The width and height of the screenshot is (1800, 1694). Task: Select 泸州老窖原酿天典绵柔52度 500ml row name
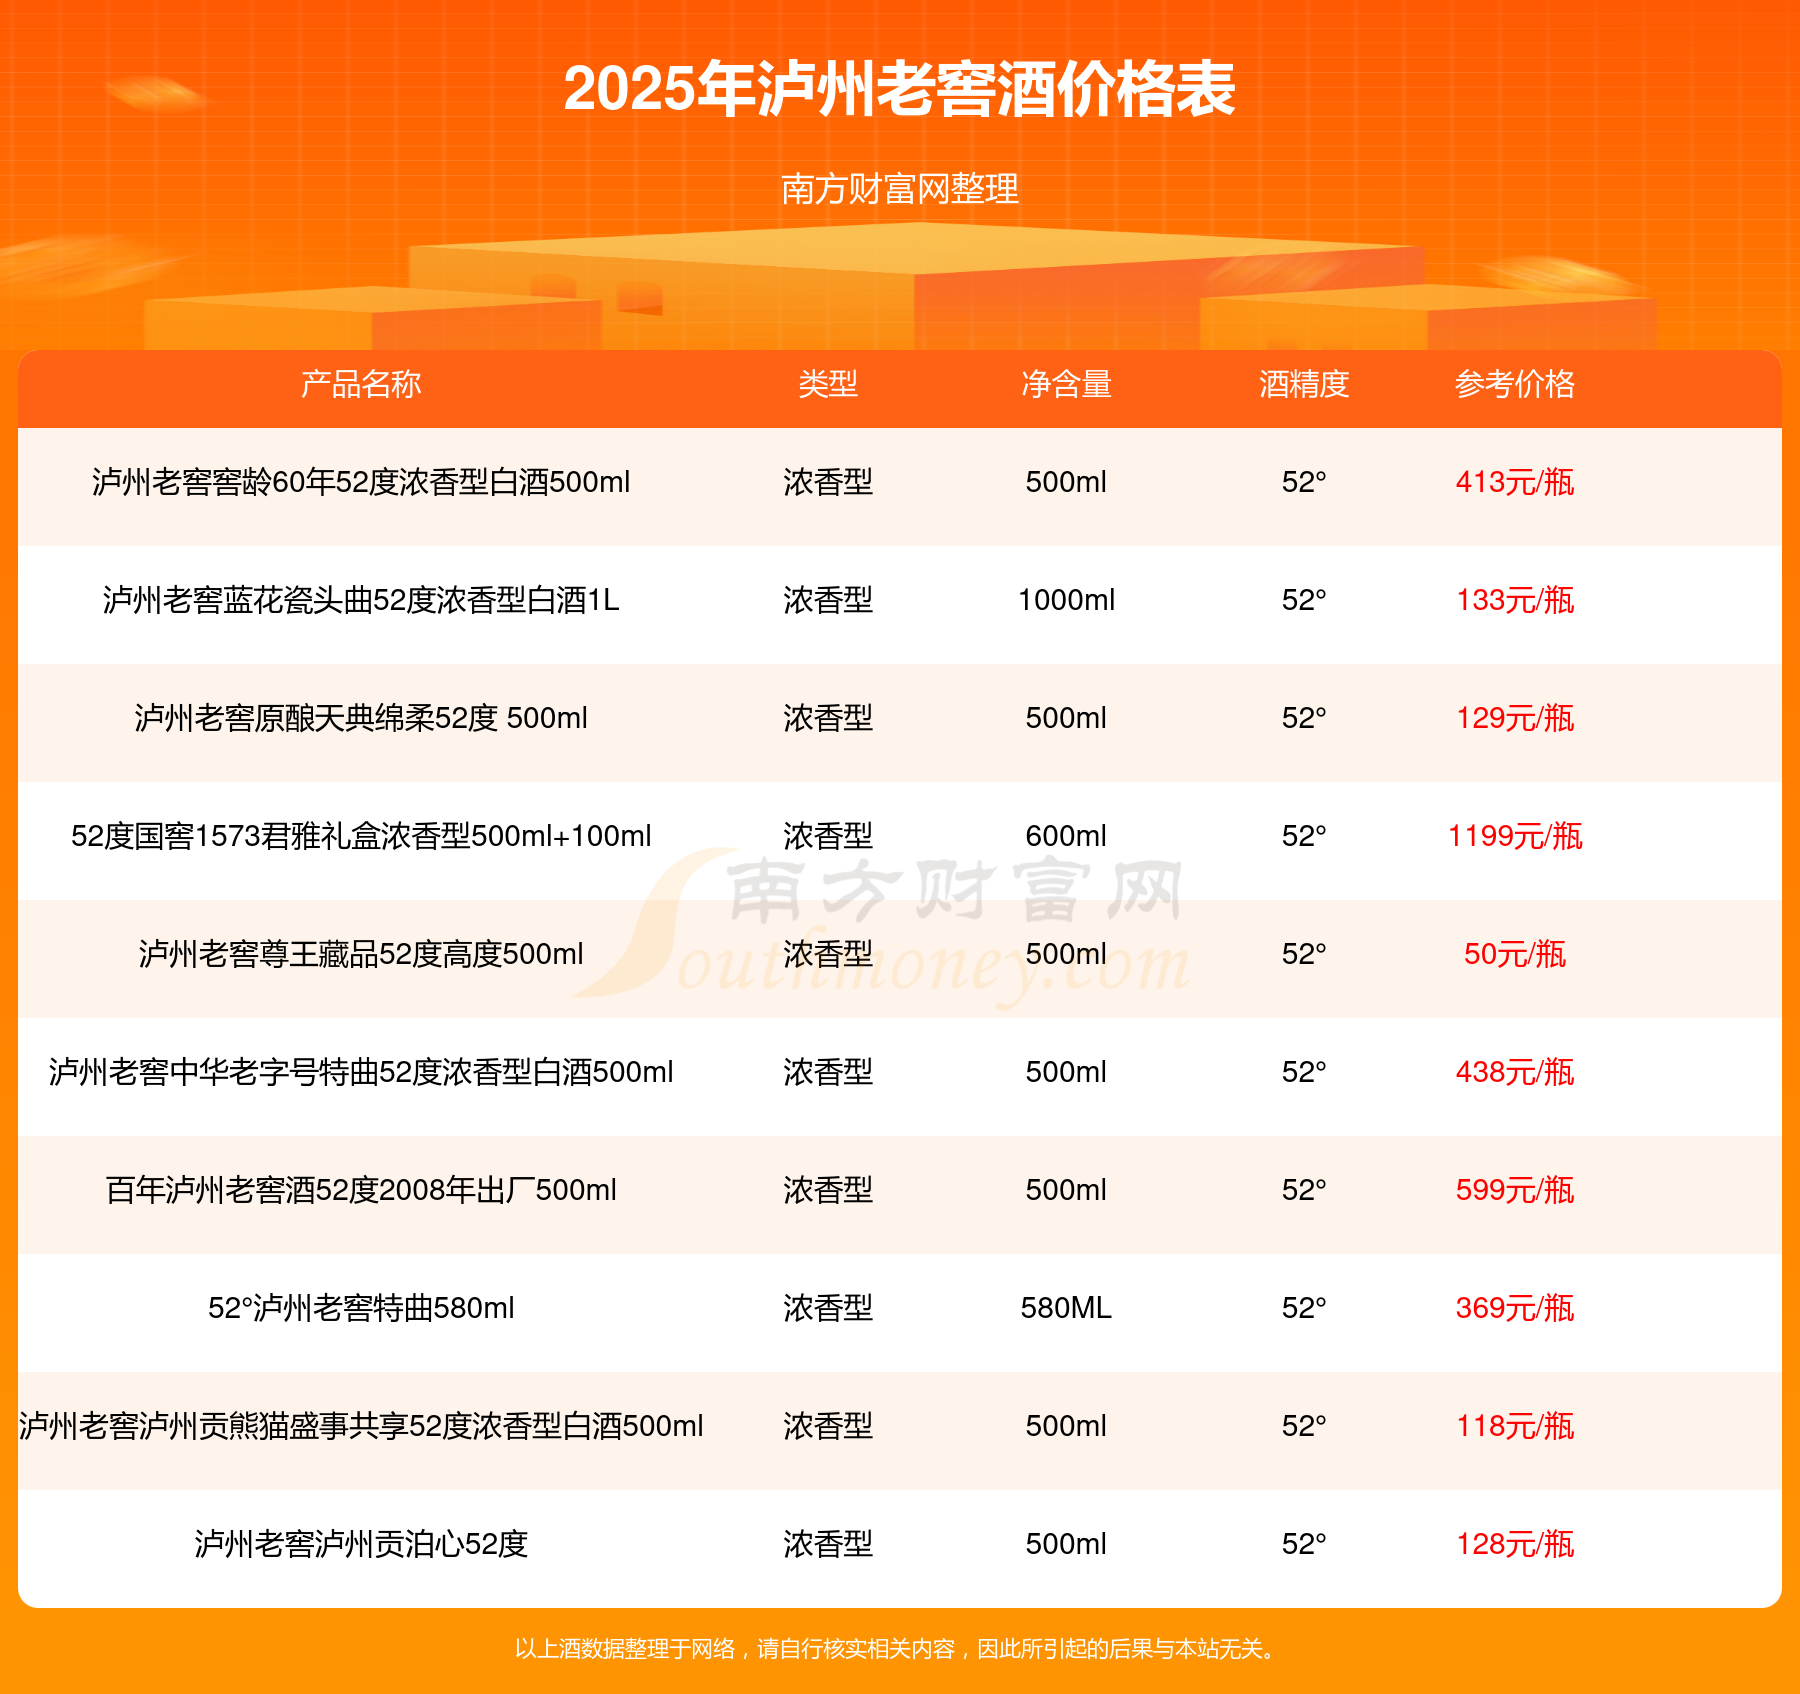pyautogui.click(x=361, y=718)
